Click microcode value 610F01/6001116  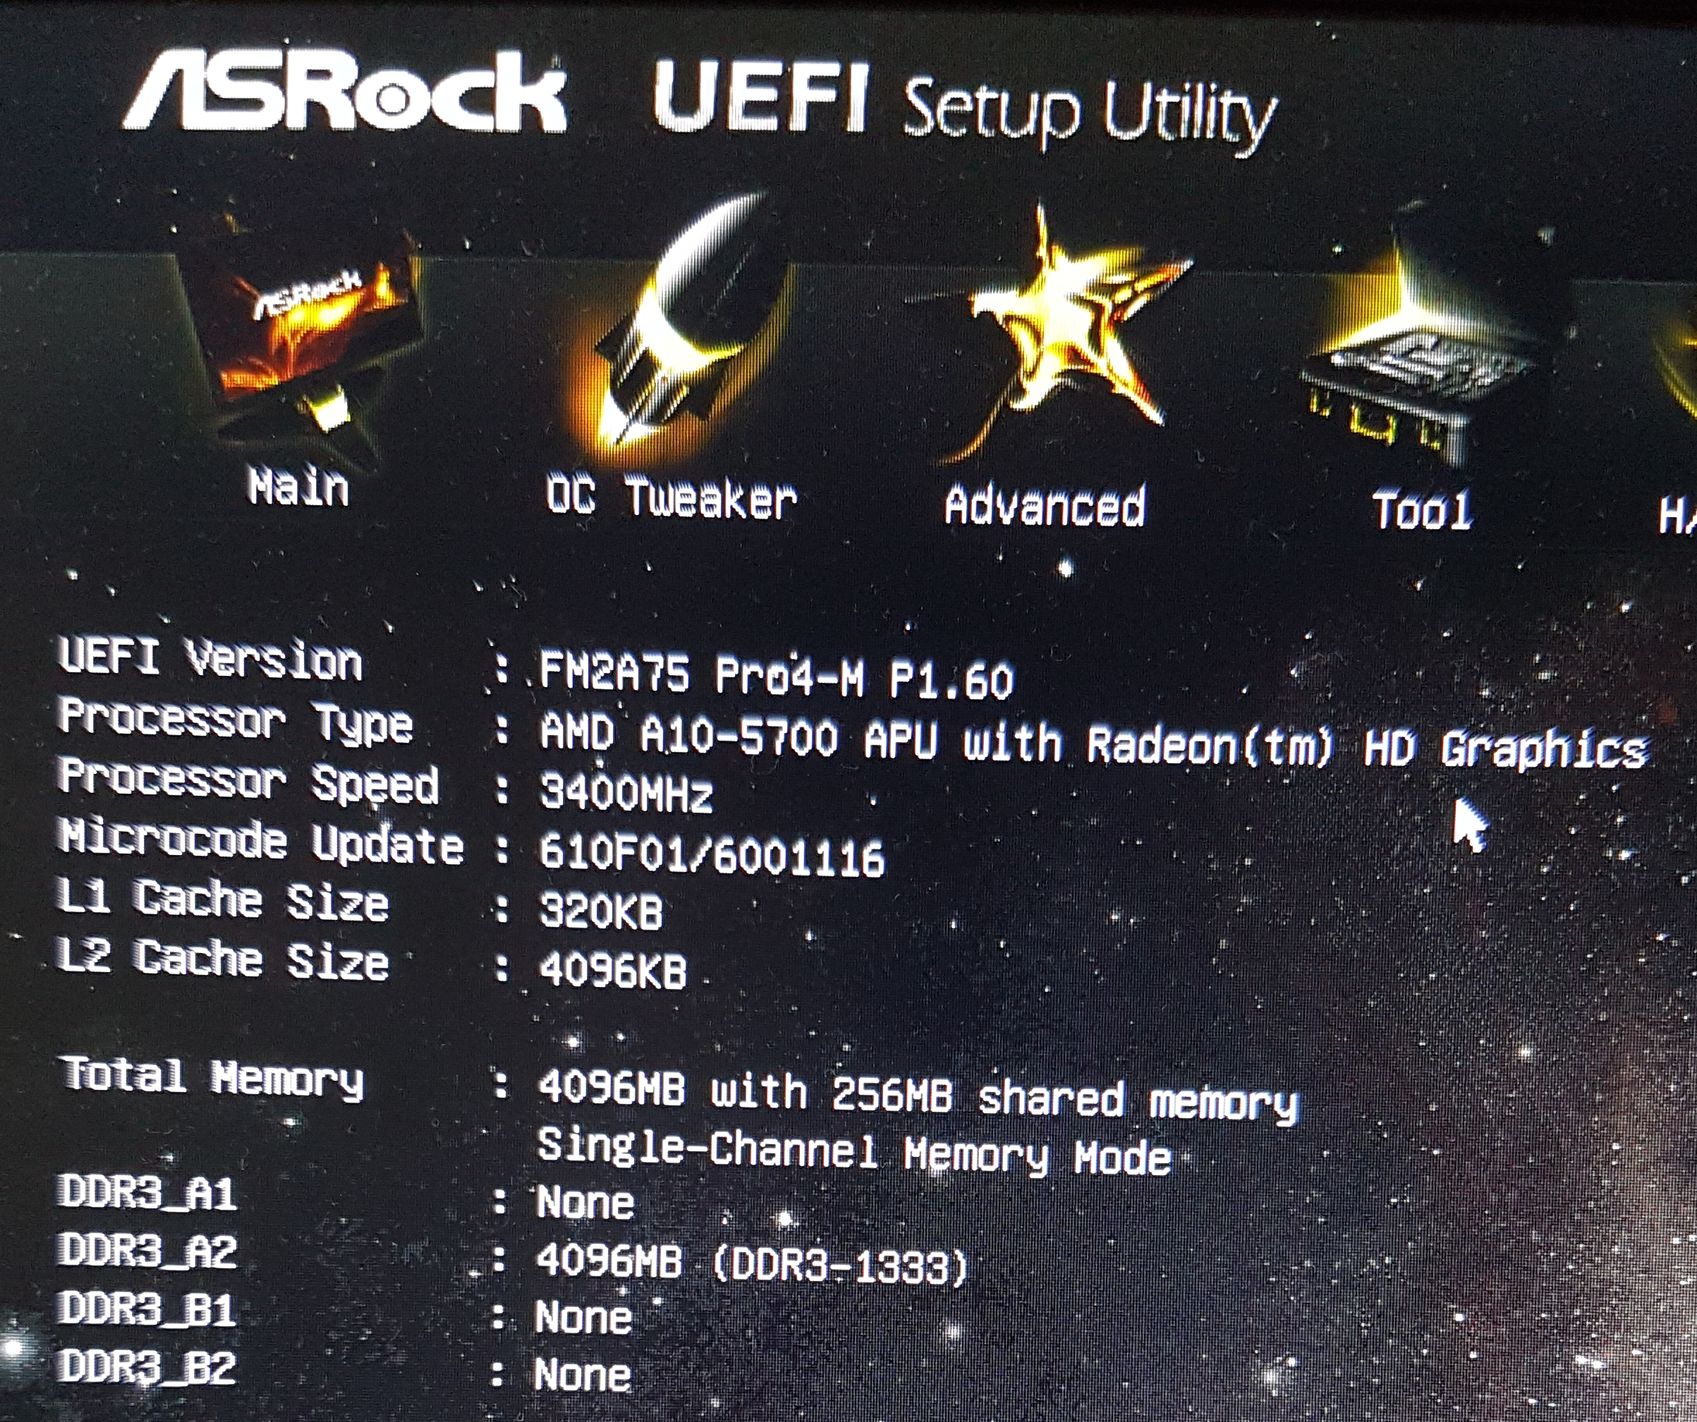pyautogui.click(x=712, y=855)
